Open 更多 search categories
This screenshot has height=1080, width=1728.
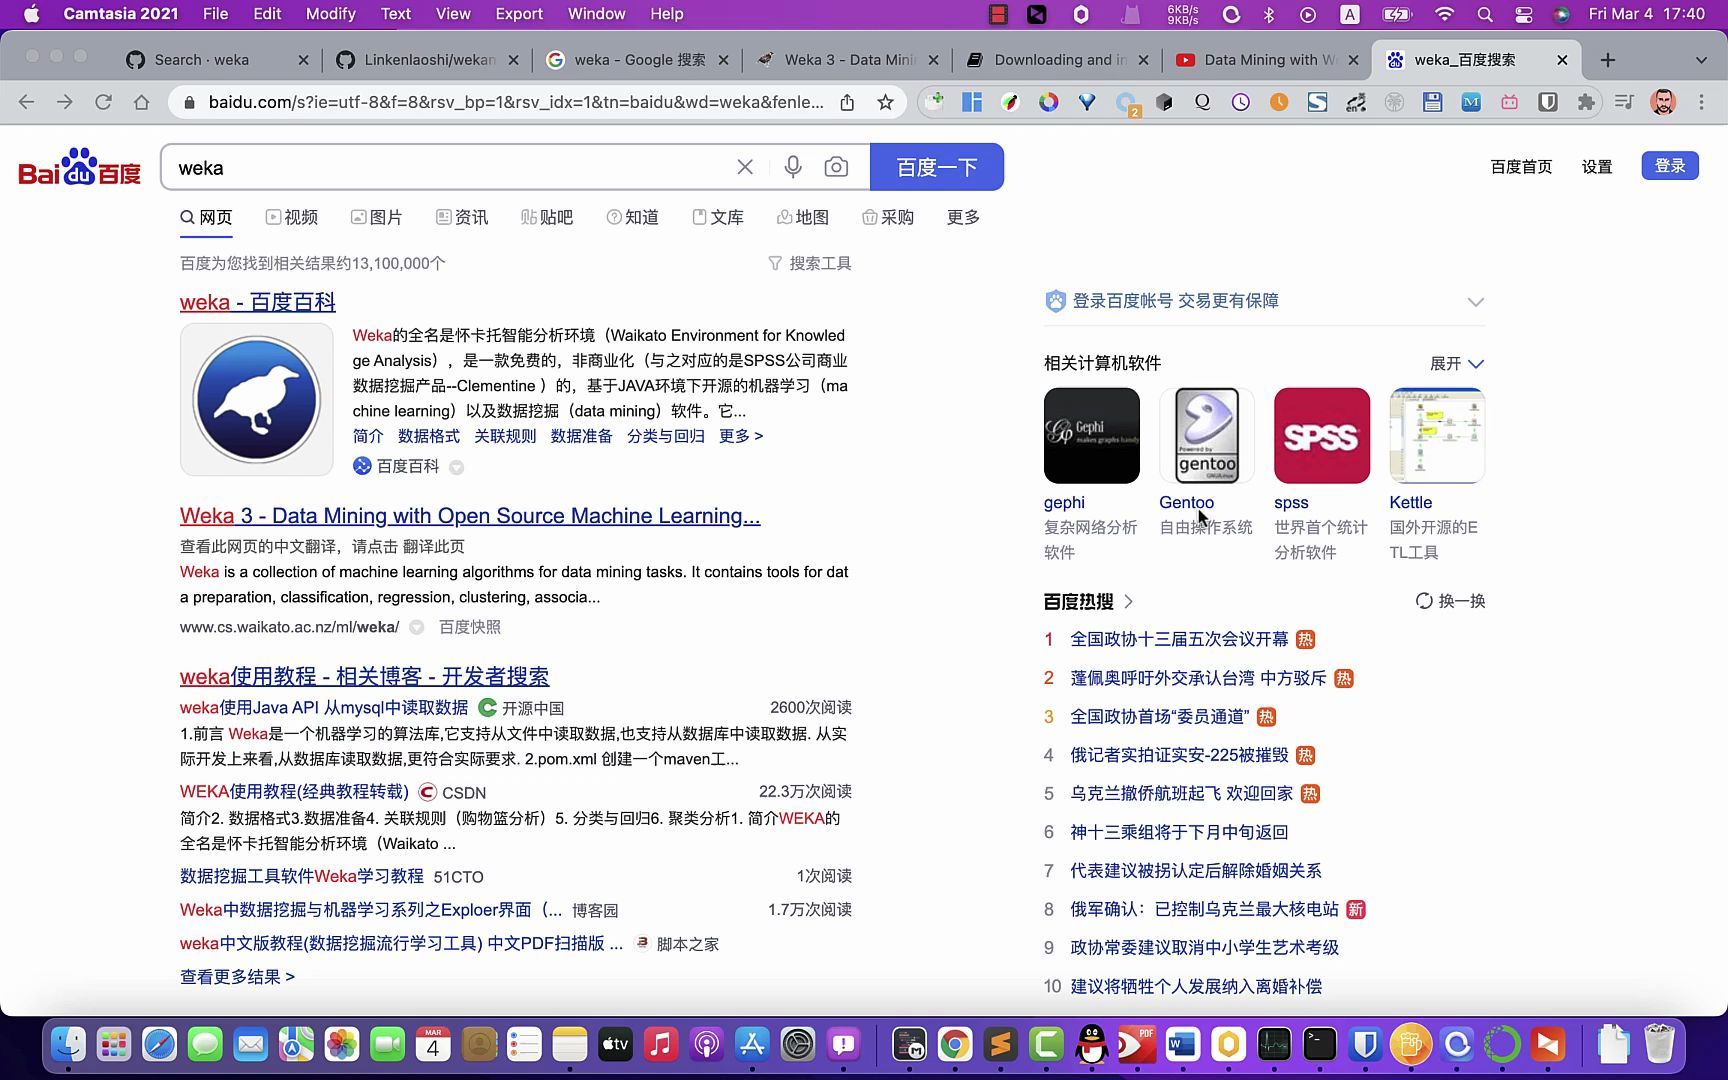coord(963,217)
